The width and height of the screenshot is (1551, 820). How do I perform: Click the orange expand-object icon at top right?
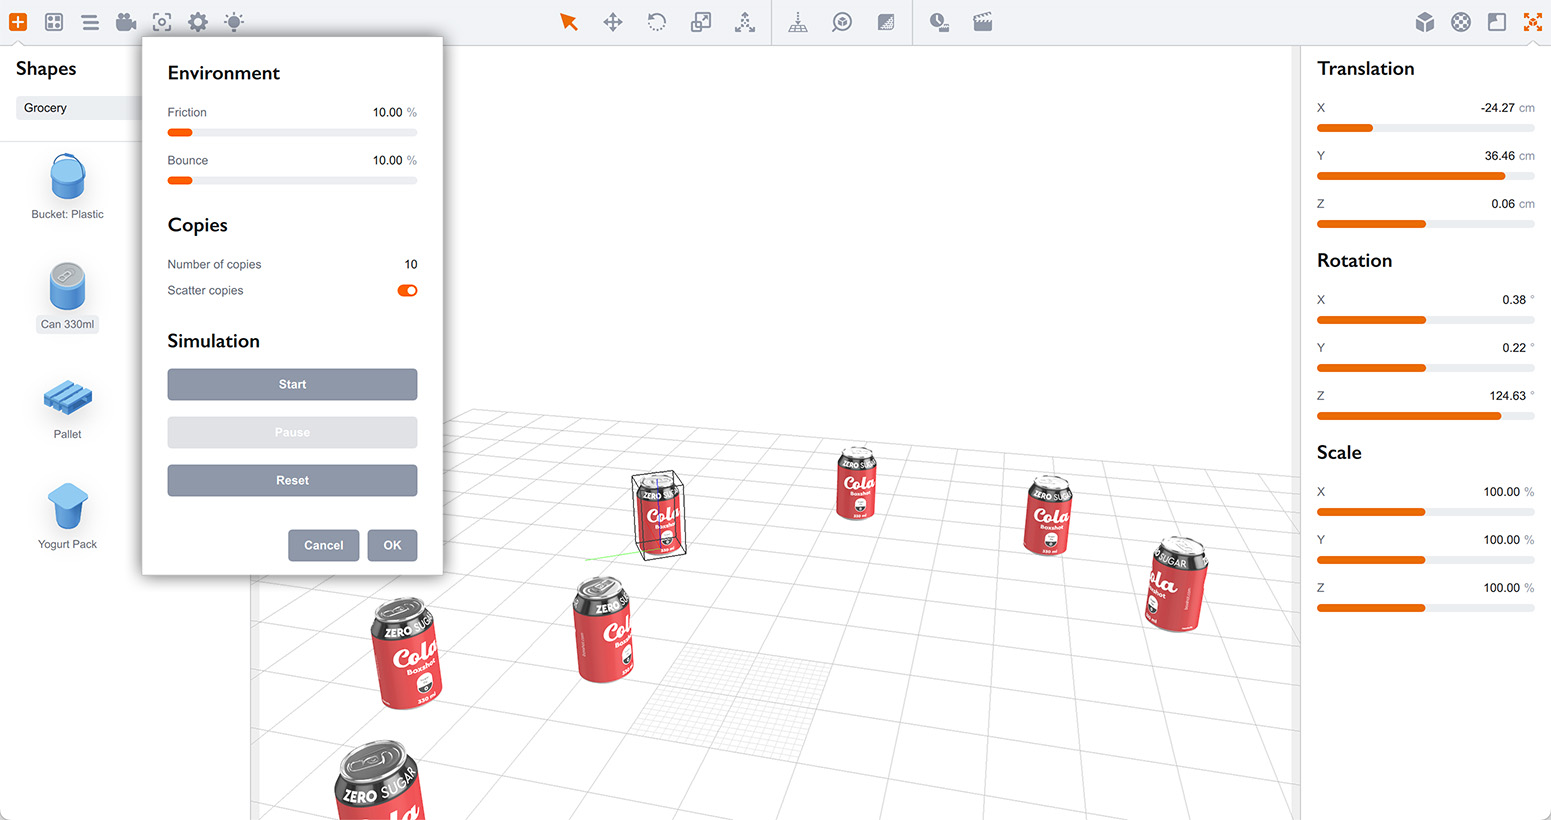(x=1532, y=21)
